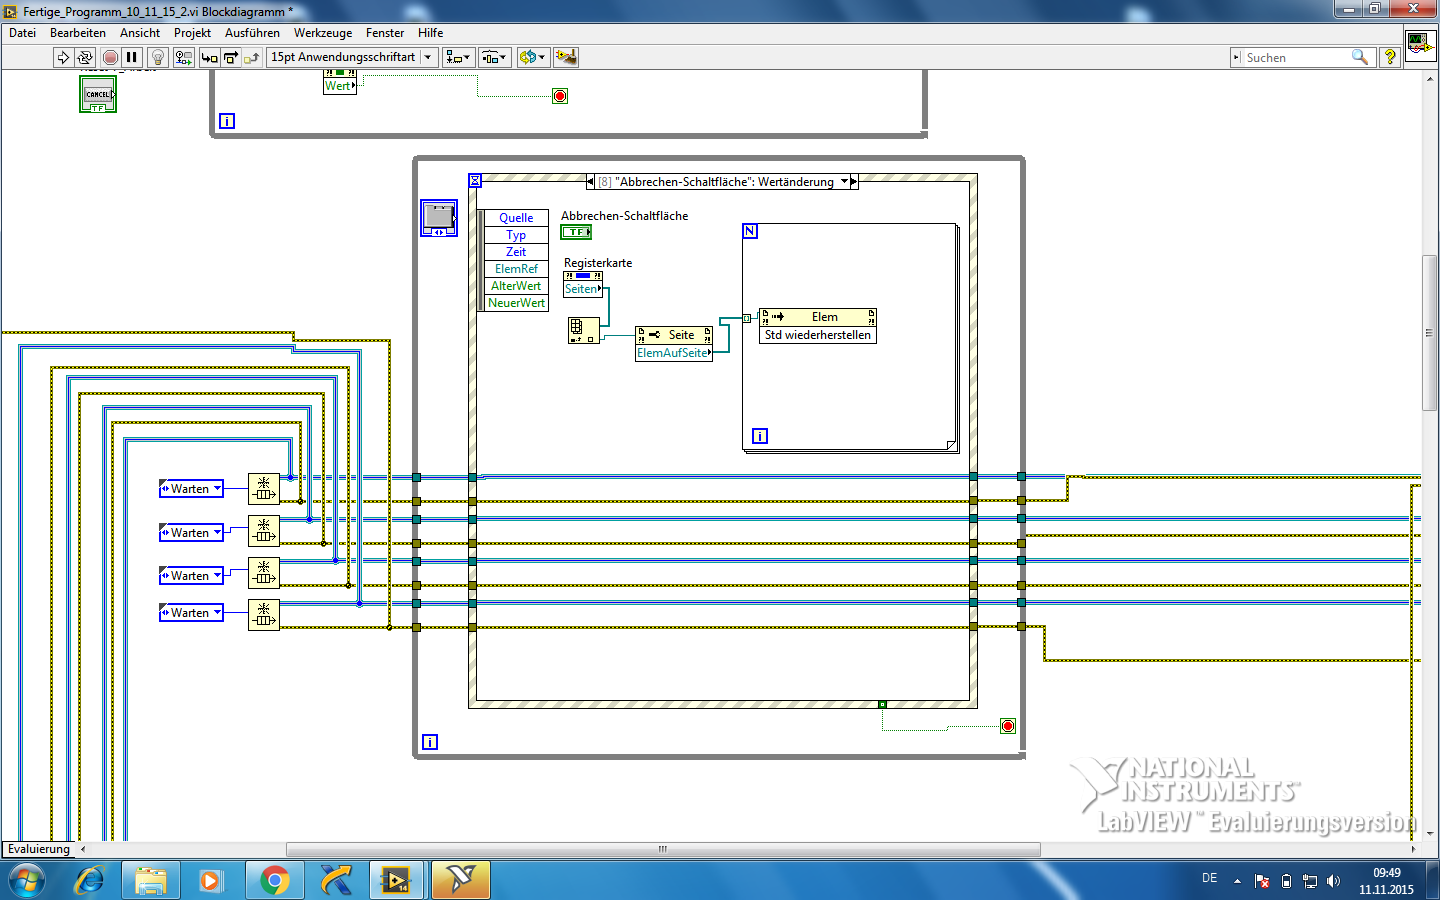Click the Clean Up Diagram icon
Viewport: 1440px width, 900px height.
[566, 57]
